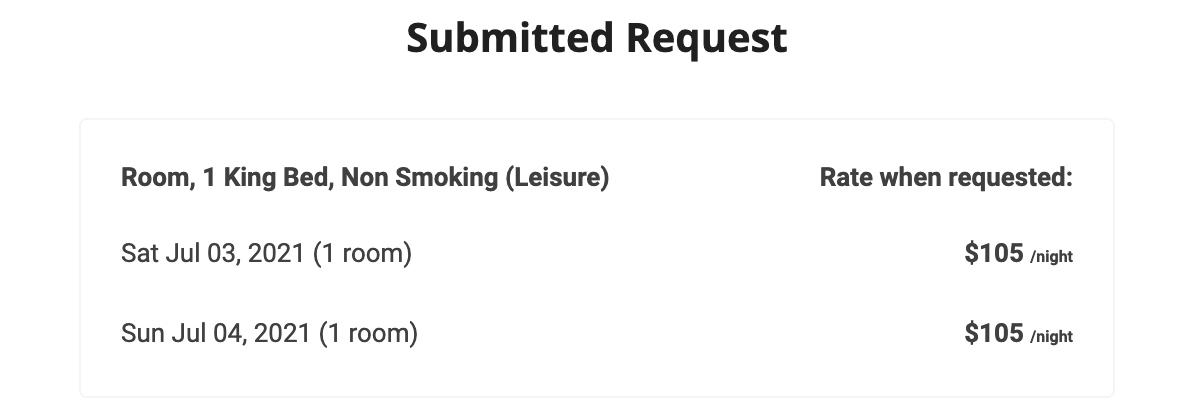Select the Sat Jul 03, 2021 row

(266, 254)
